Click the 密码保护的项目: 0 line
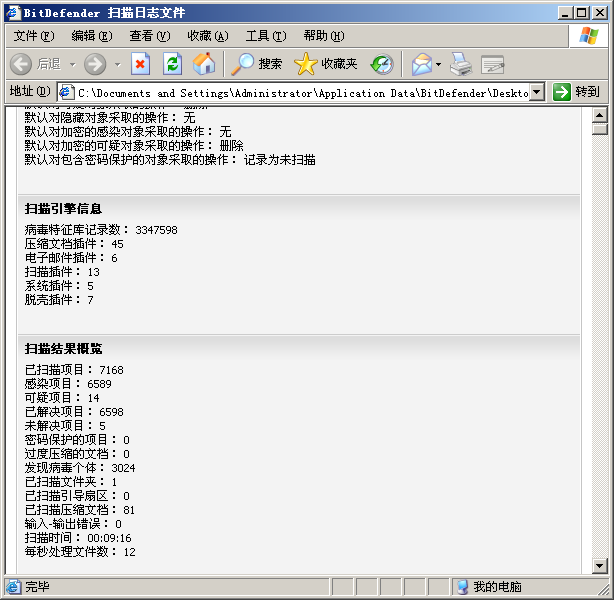The image size is (614, 600). [x=77, y=440]
